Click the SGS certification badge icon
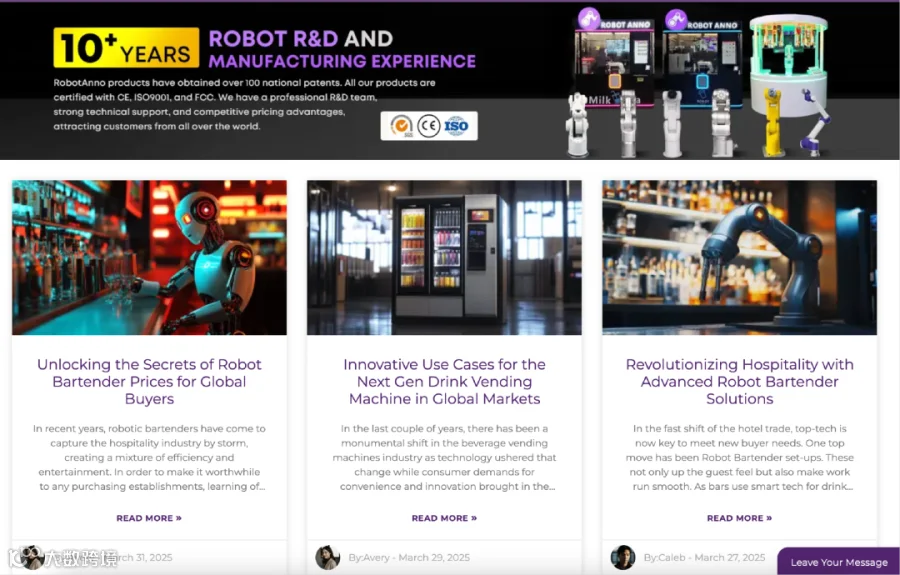 pyautogui.click(x=401, y=126)
